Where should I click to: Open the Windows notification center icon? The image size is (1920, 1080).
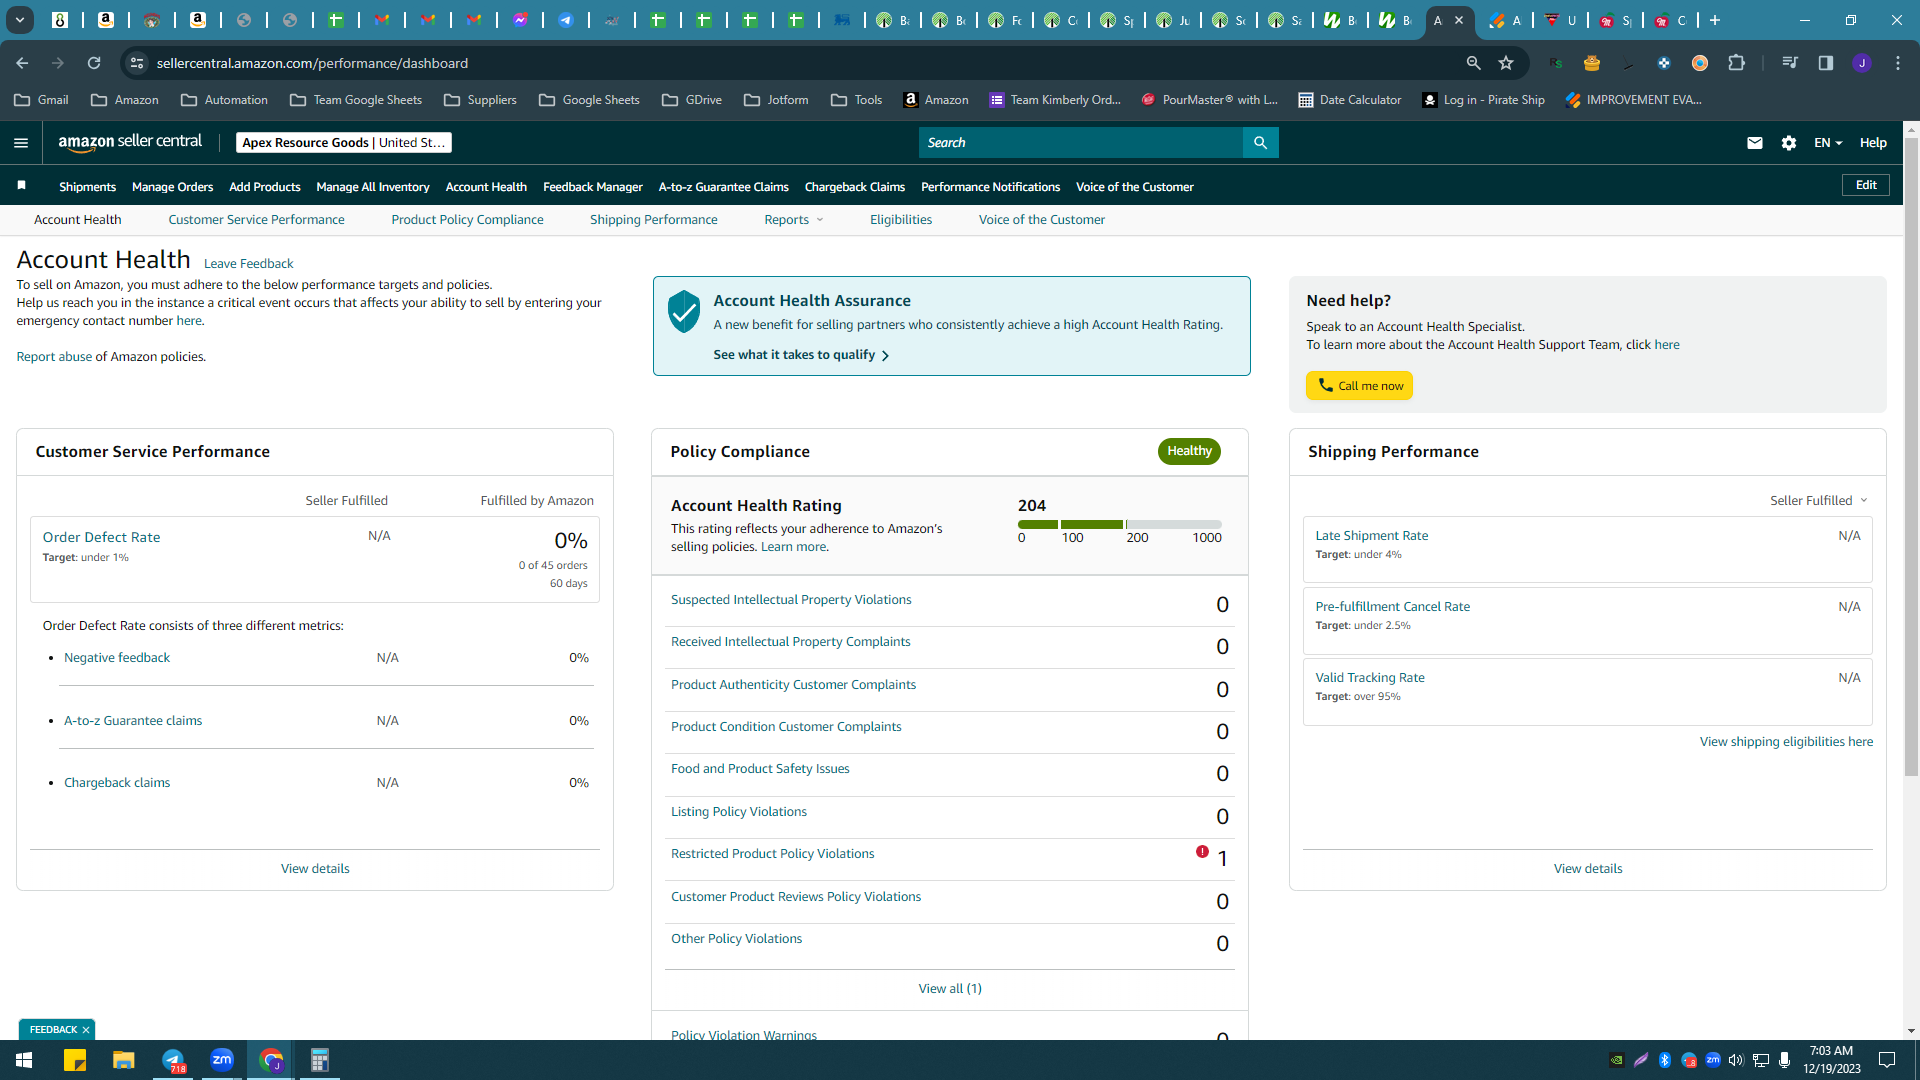click(1887, 1060)
